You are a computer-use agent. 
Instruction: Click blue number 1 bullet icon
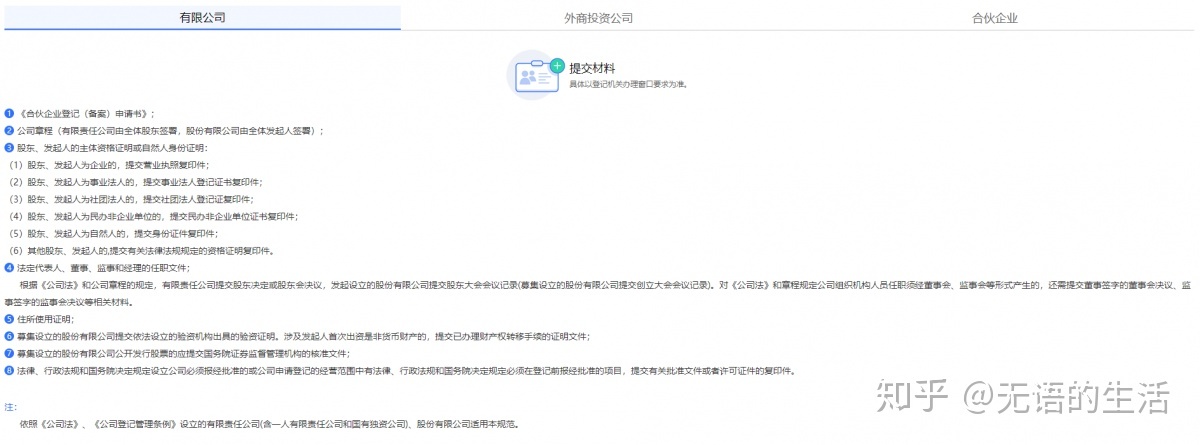click(x=9, y=113)
